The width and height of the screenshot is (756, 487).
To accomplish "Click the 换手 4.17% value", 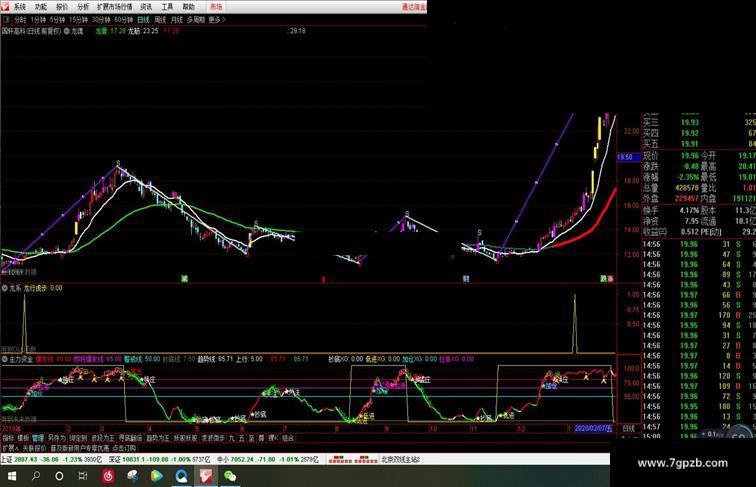I will (690, 211).
